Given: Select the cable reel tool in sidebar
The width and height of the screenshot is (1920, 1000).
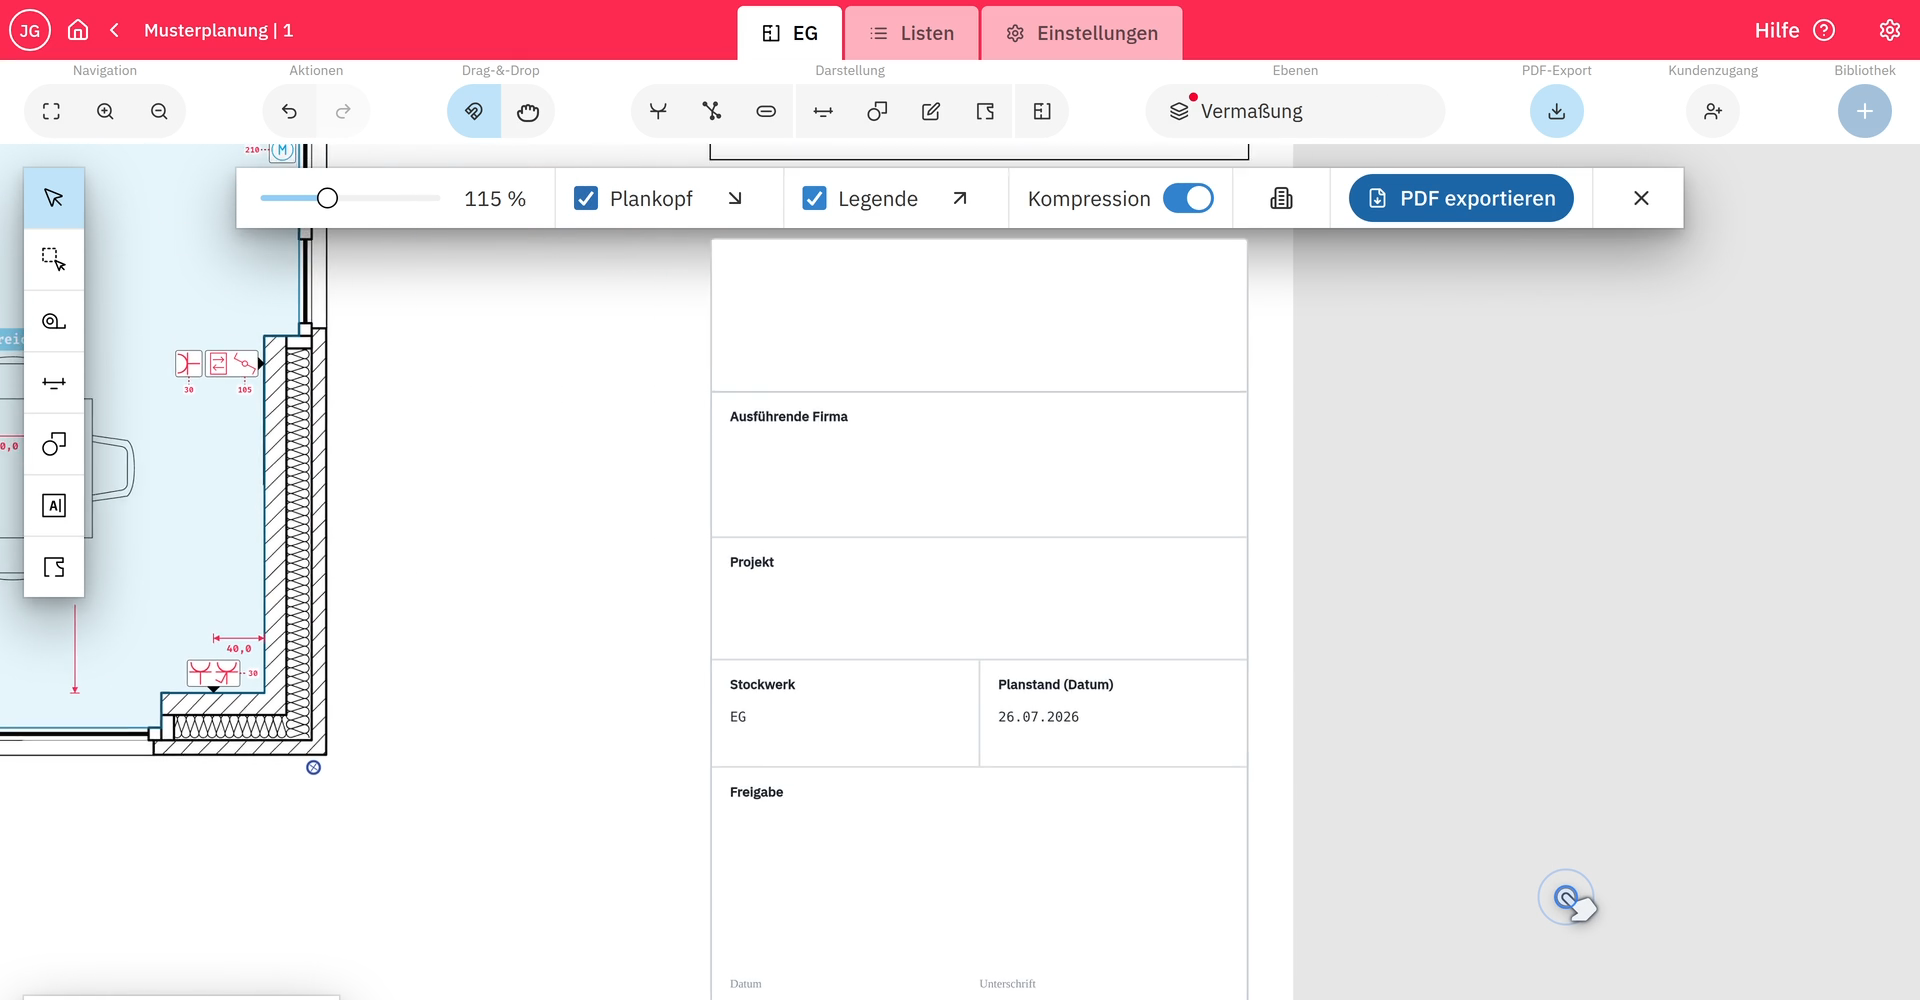Looking at the screenshot, I should [x=54, y=321].
